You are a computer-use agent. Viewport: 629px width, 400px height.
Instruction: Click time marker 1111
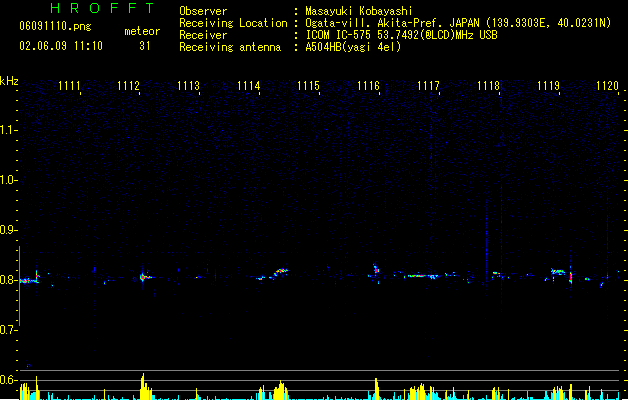(x=69, y=86)
